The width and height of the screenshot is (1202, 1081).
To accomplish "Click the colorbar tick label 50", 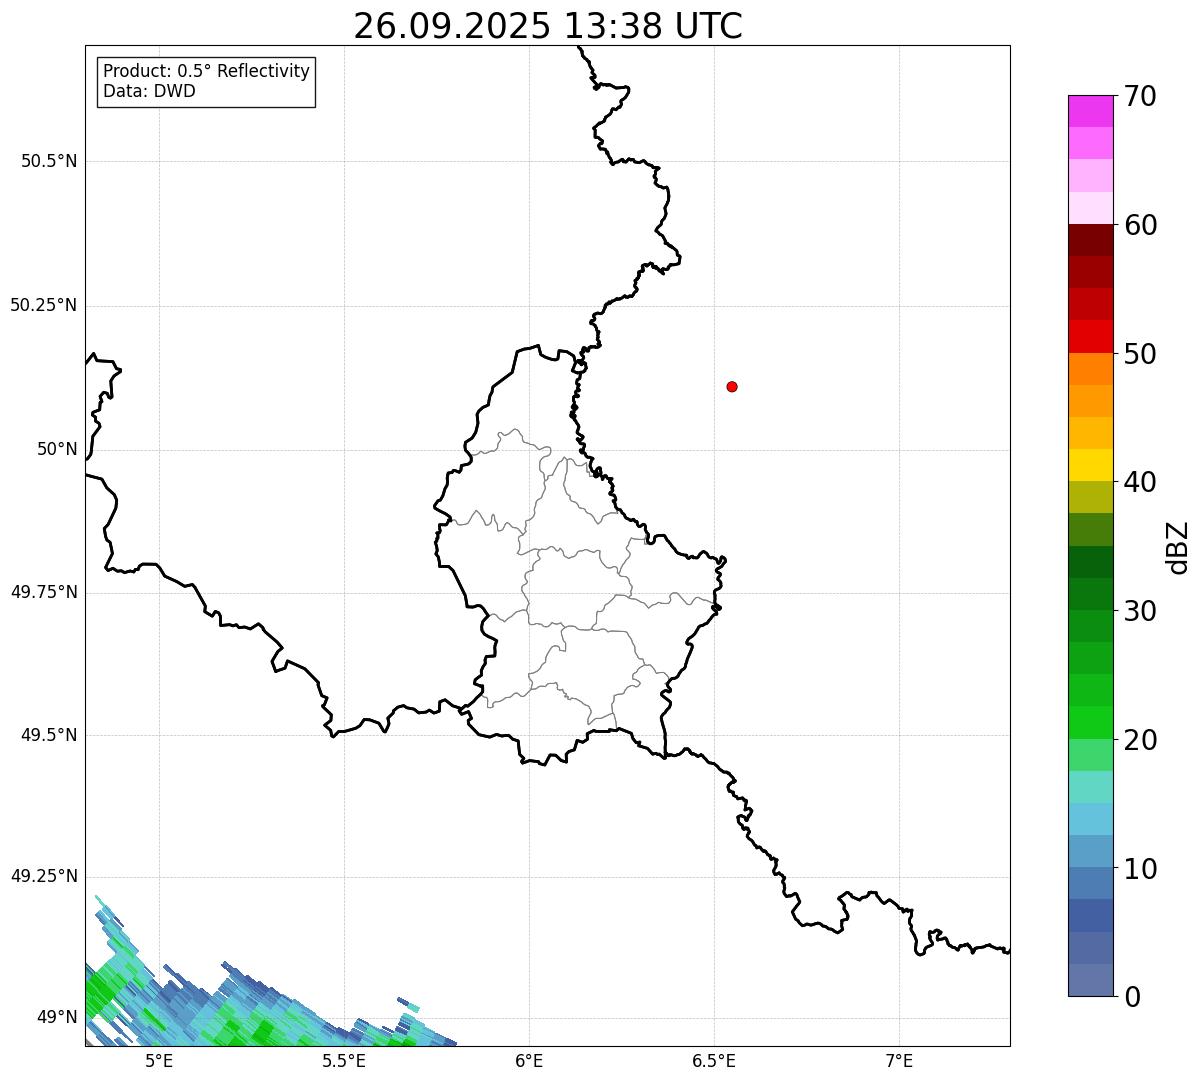I will pyautogui.click(x=1140, y=354).
